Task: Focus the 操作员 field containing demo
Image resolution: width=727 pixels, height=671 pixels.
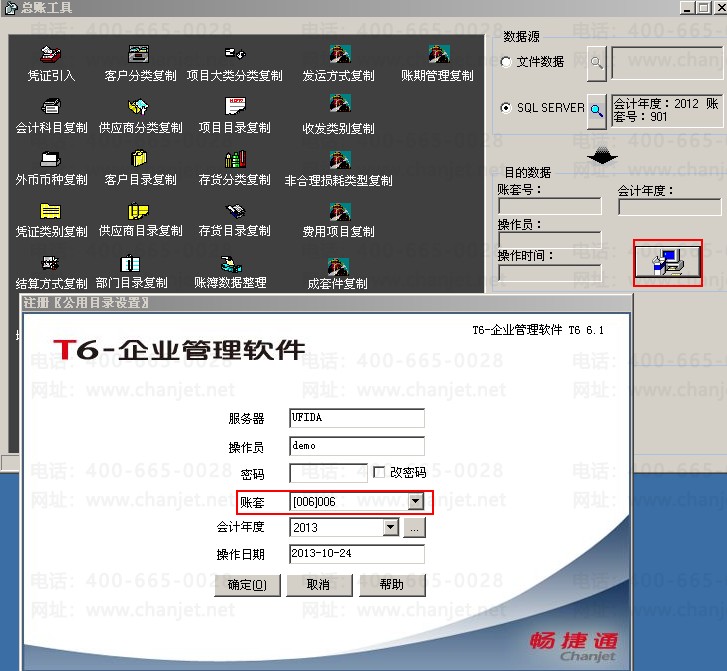Action: (357, 446)
